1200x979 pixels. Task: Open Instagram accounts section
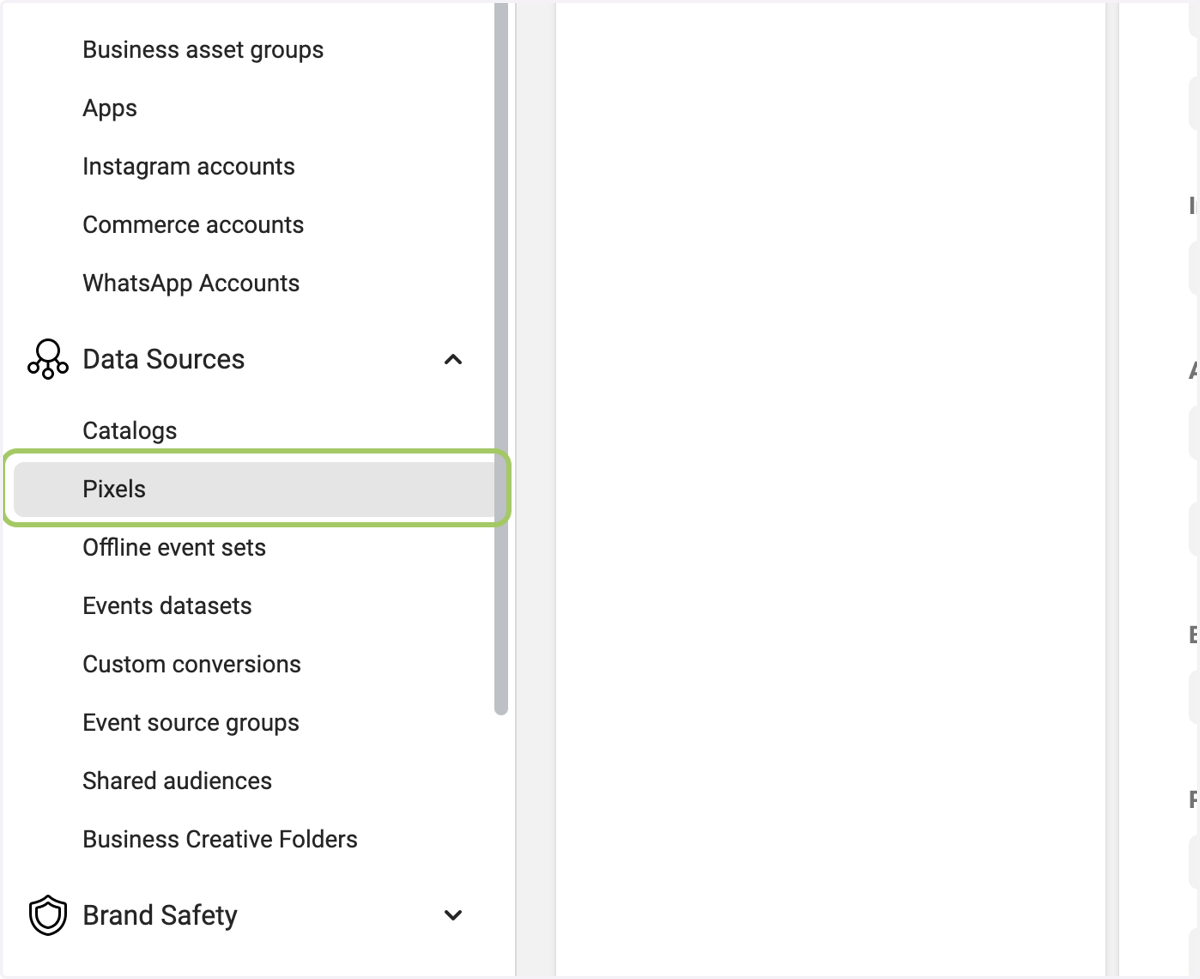(x=189, y=166)
